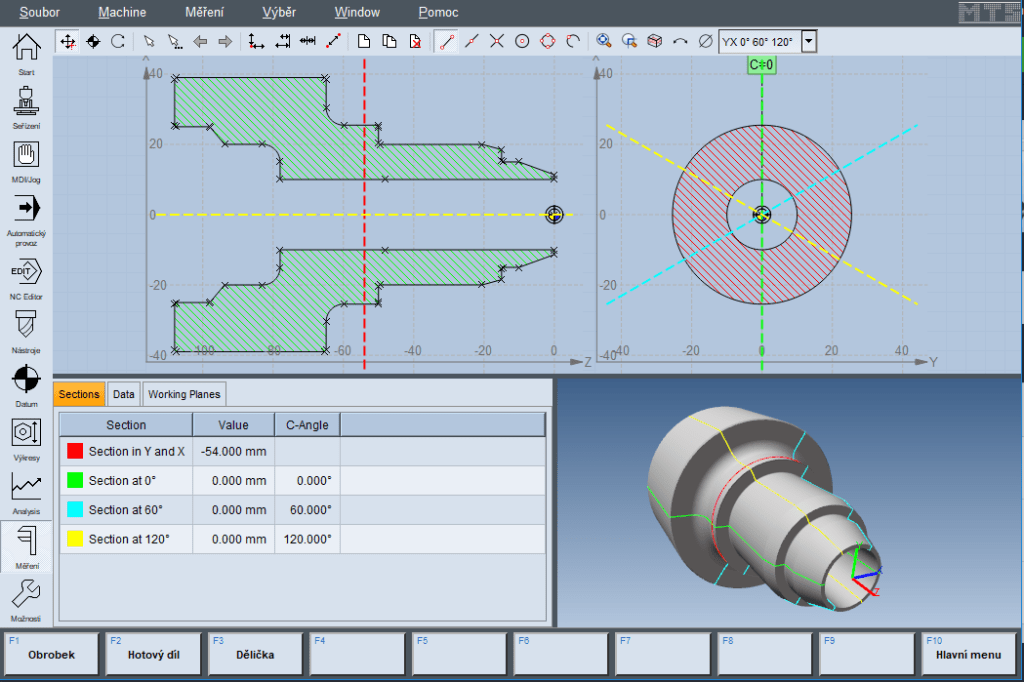
Task: Open the Výběr menu
Action: tap(278, 12)
